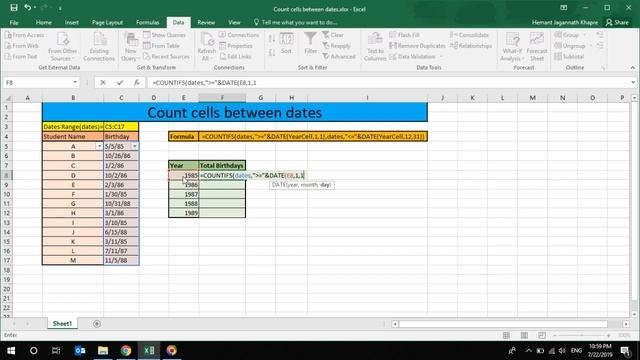
Task: Switch to Page Break Preview
Action: pyautogui.click(x=542, y=335)
